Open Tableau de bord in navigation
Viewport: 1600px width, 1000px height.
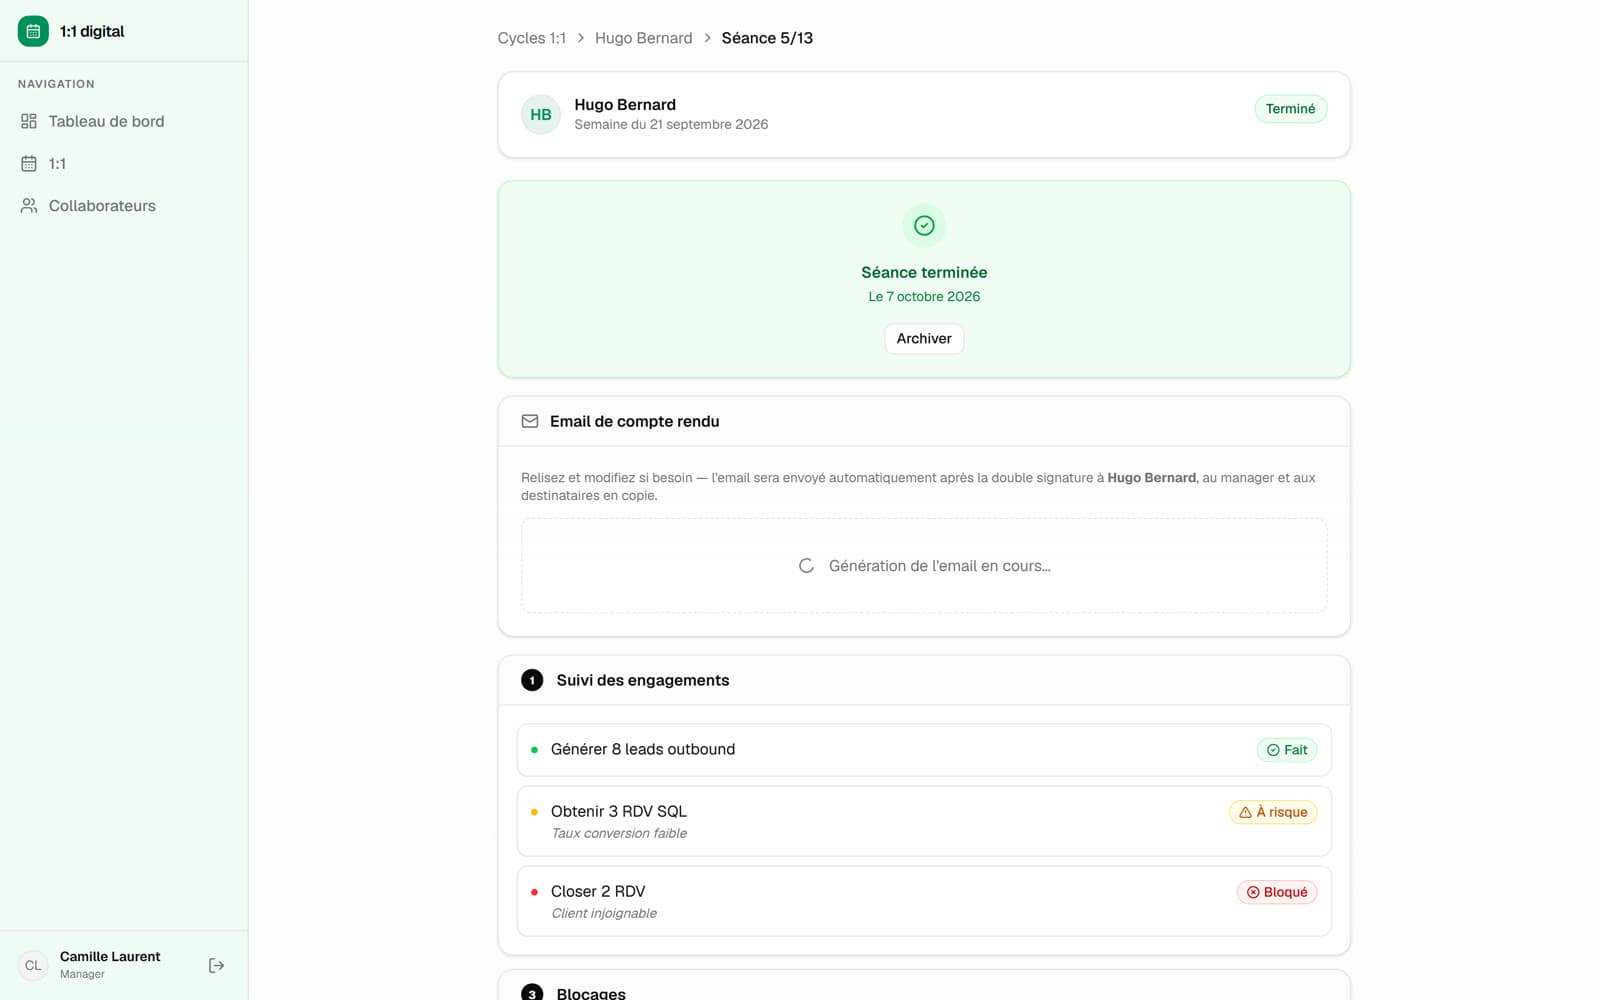[124, 121]
